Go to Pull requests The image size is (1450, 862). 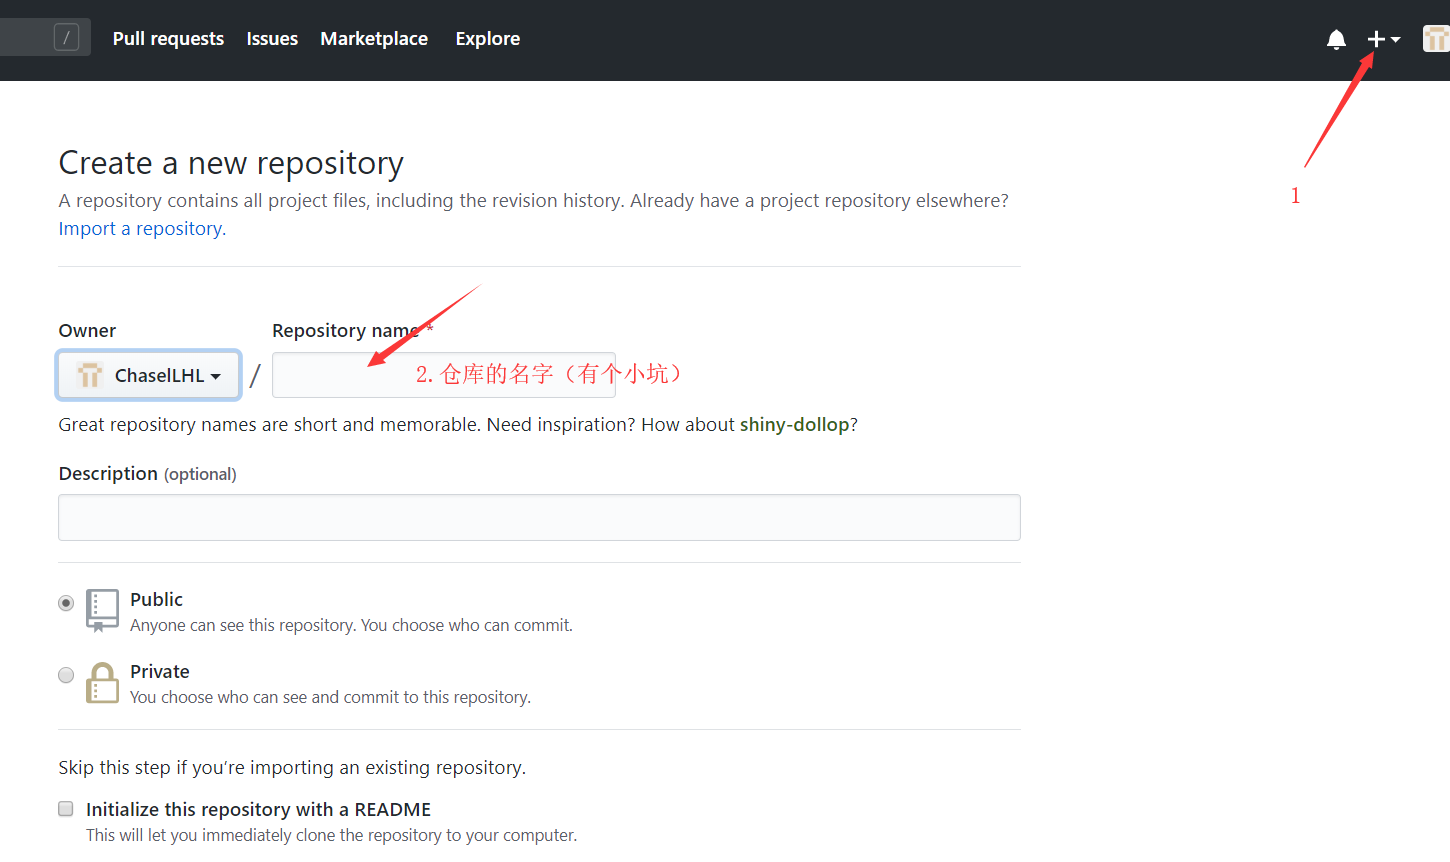point(168,39)
